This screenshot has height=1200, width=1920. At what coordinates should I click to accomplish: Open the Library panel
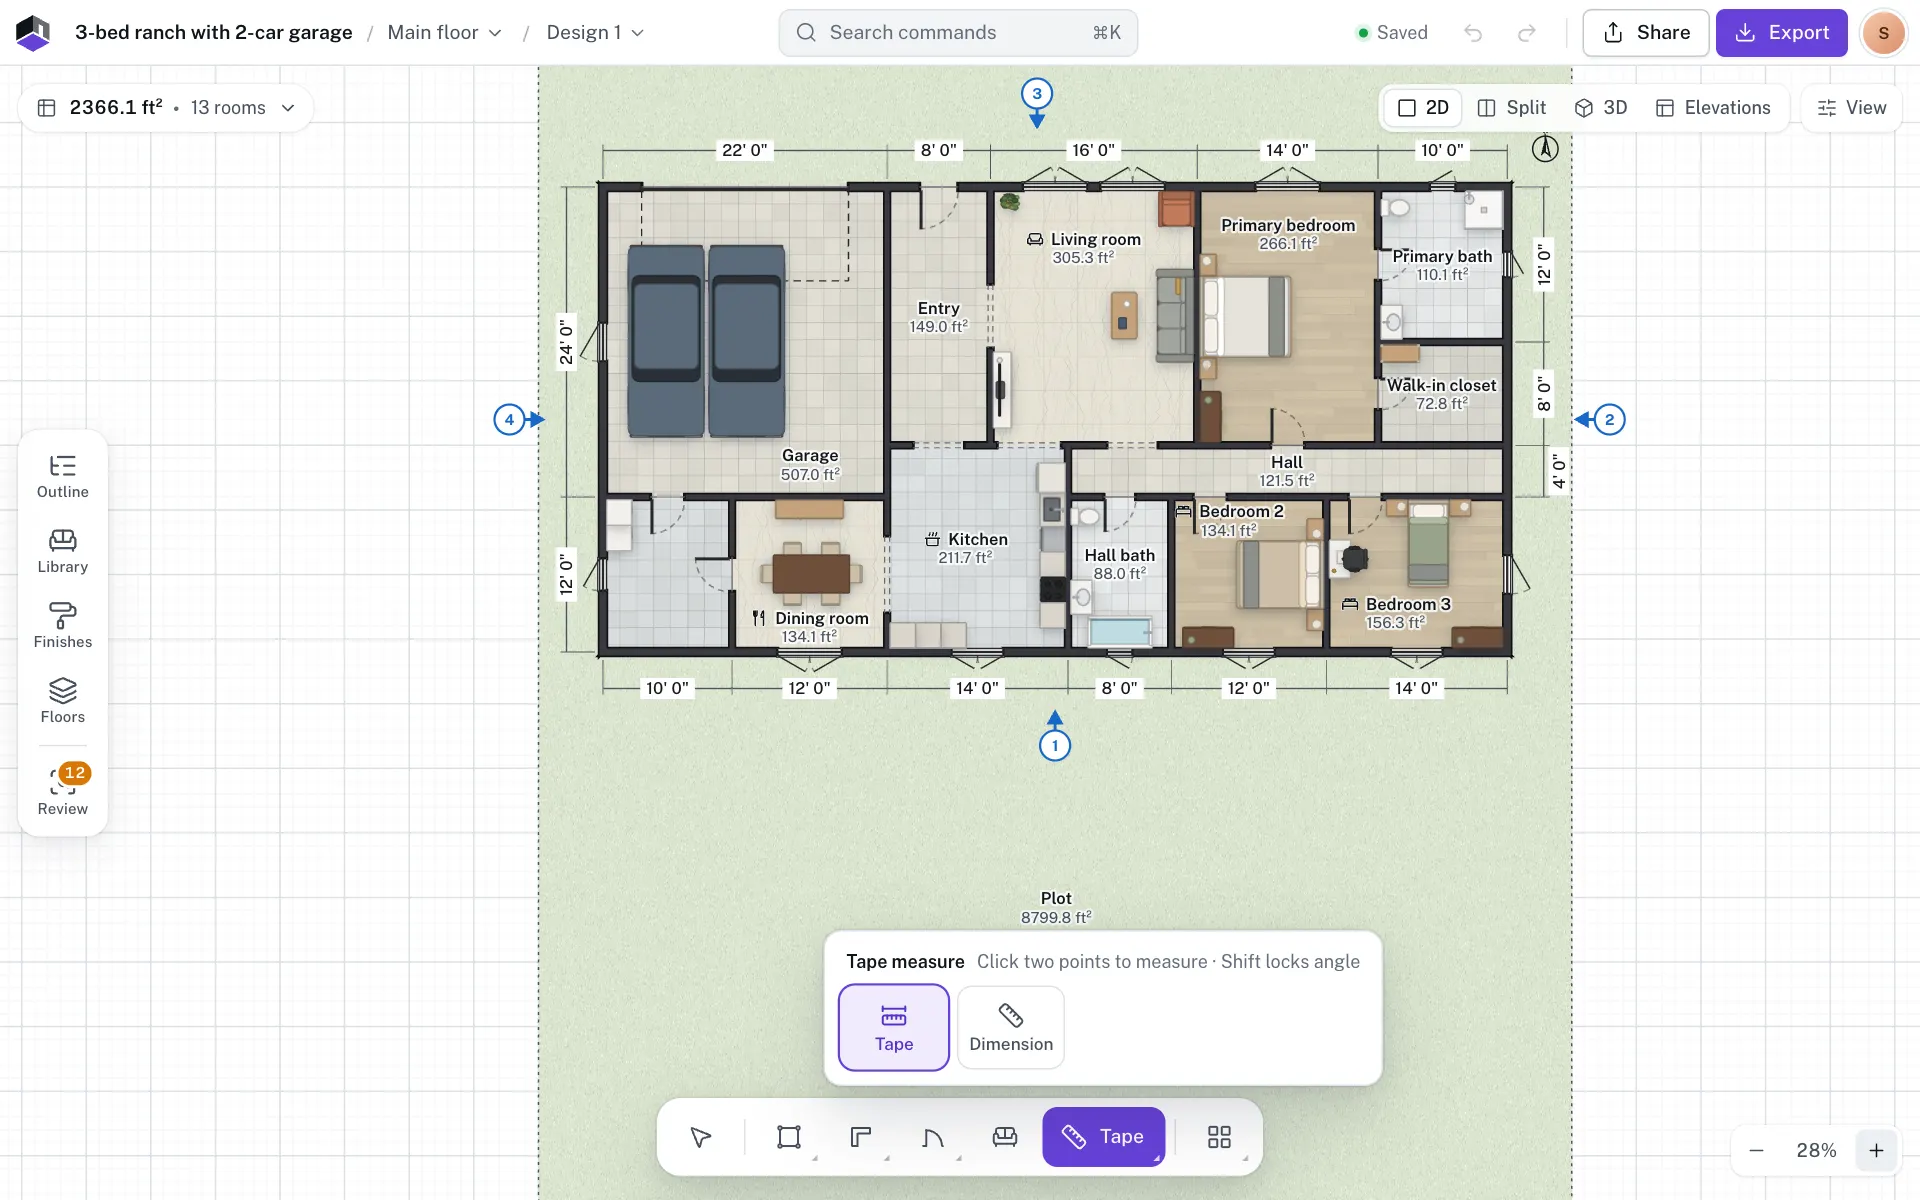[x=63, y=551]
